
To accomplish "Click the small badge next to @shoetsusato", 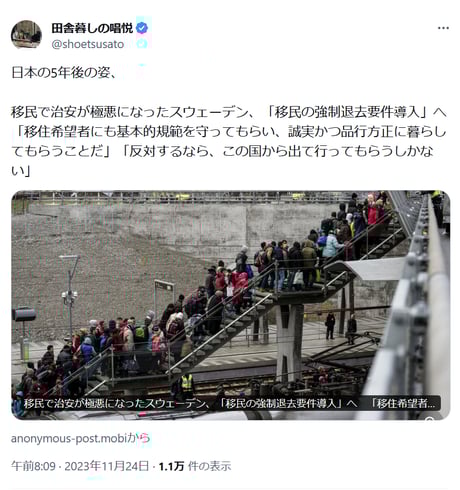I will pos(142,44).
